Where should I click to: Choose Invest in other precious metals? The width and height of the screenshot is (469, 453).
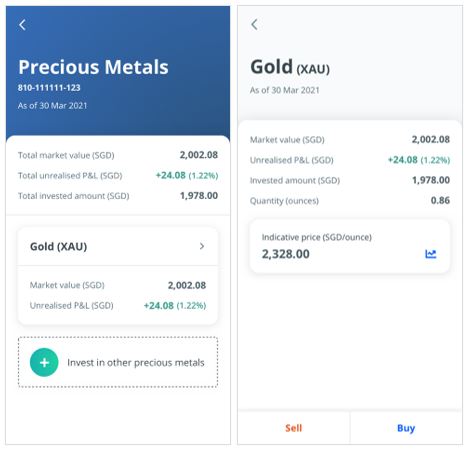pyautogui.click(x=118, y=362)
